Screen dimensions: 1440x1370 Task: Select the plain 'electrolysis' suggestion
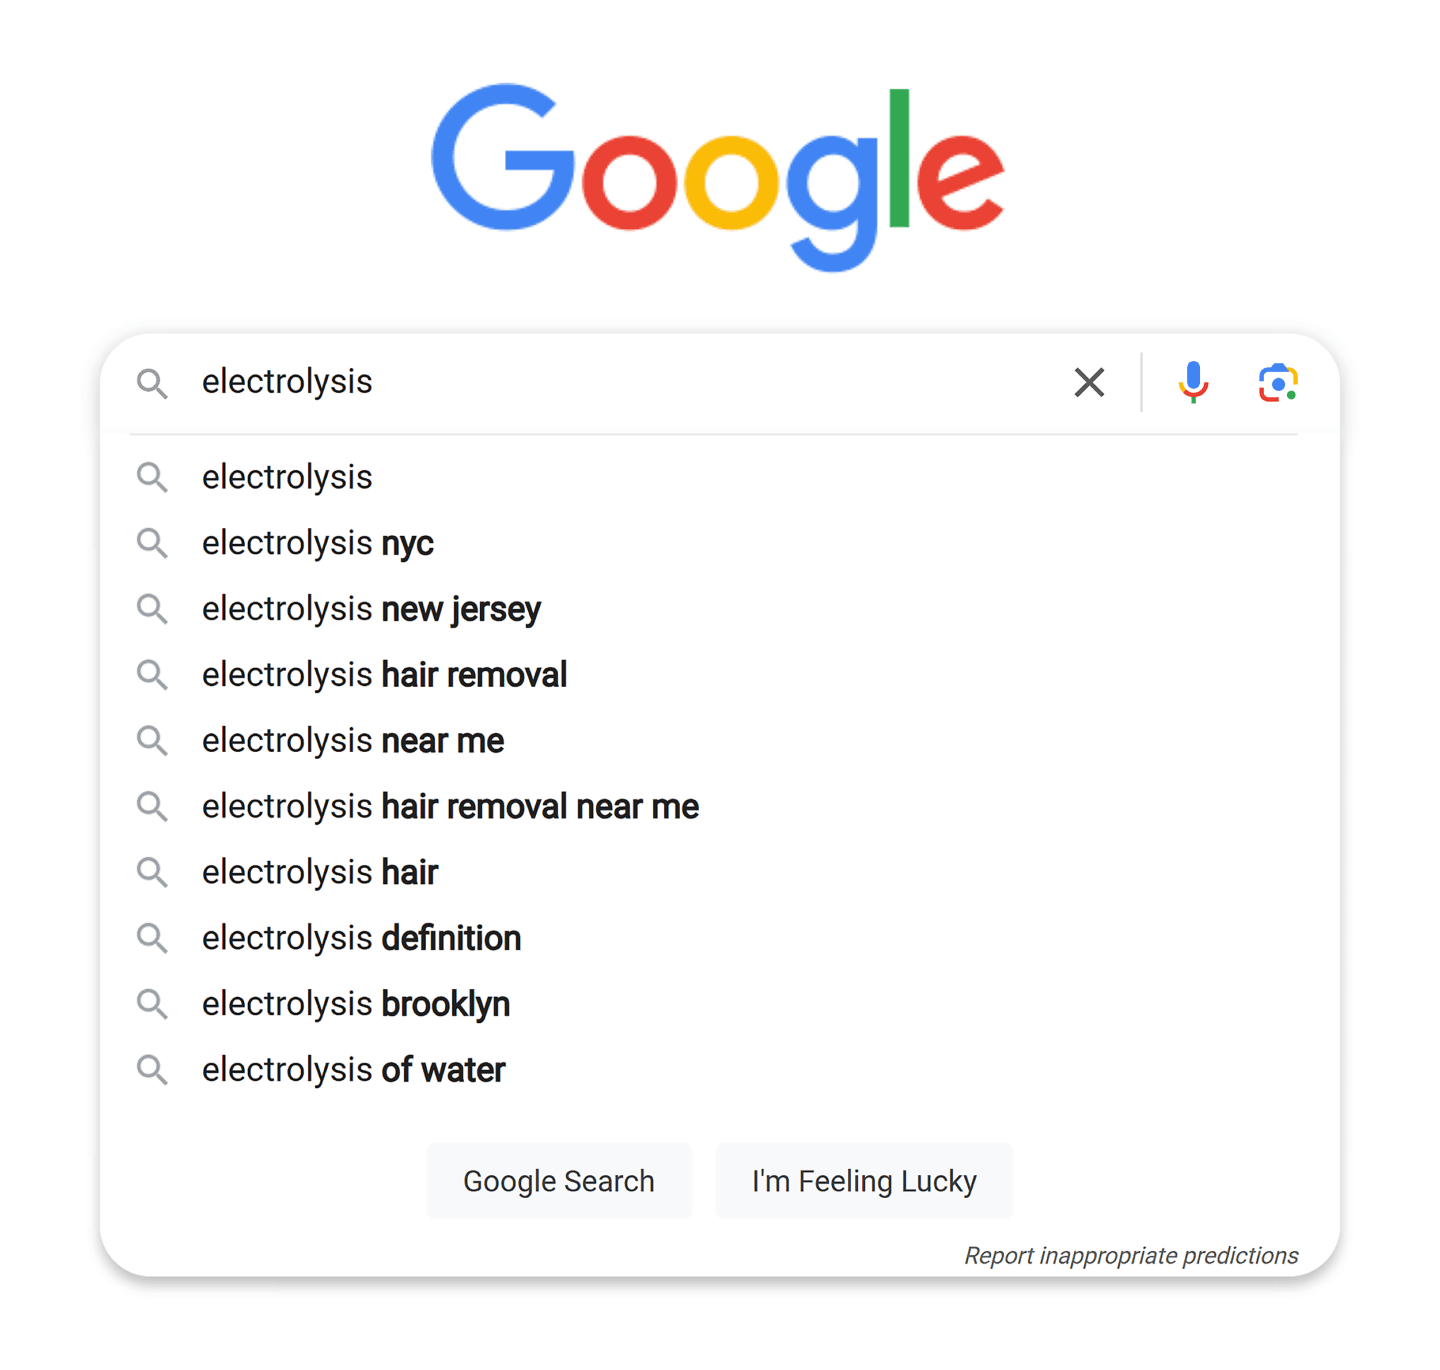tap(286, 477)
